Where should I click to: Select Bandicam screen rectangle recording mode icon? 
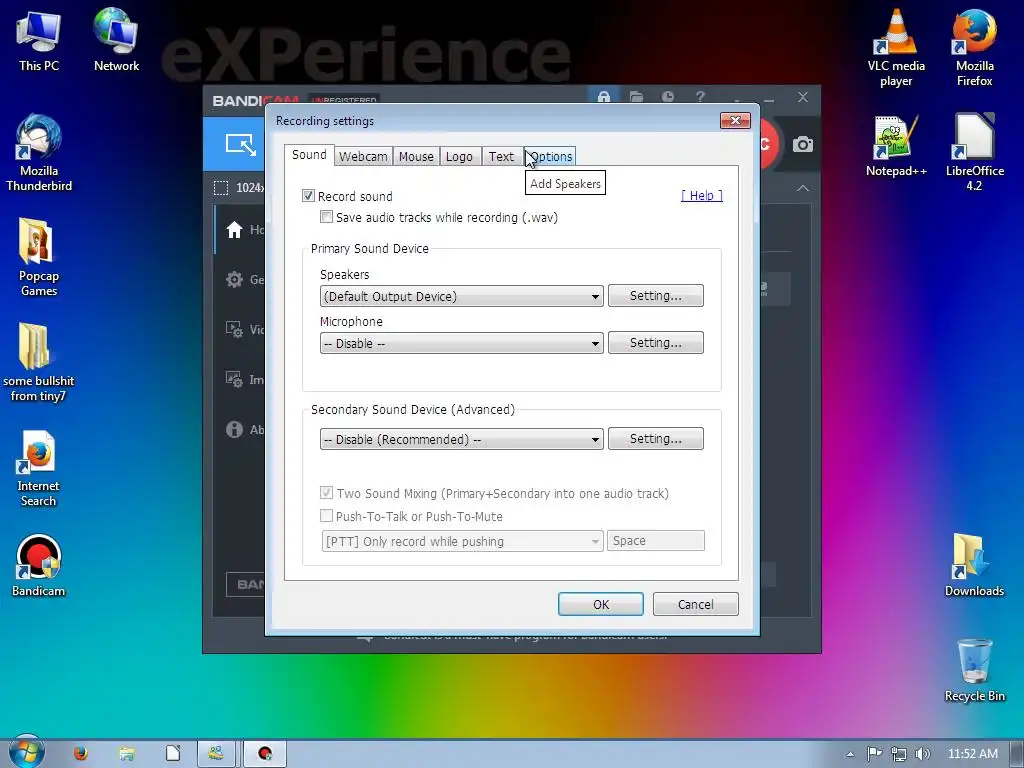[x=241, y=144]
